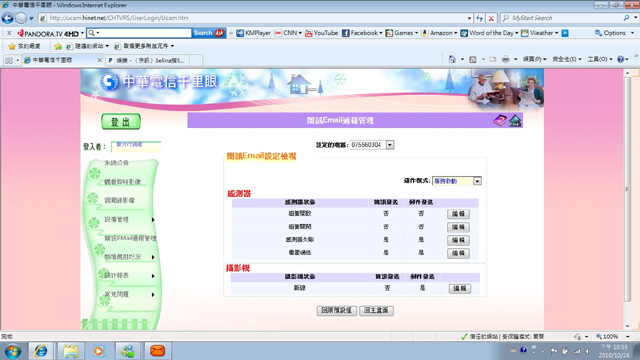
Task: Open the KMPlayer toolbar shortcut
Action: pyautogui.click(x=253, y=33)
